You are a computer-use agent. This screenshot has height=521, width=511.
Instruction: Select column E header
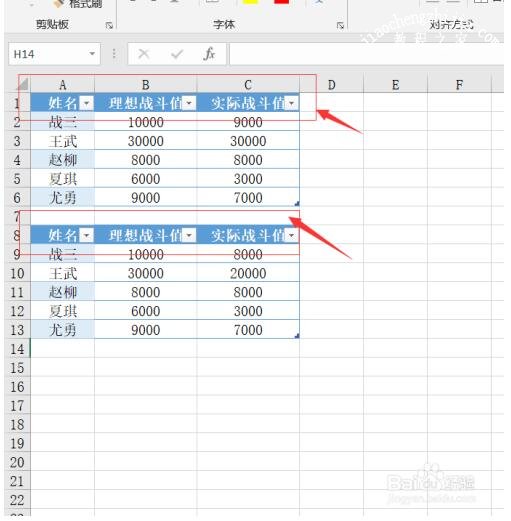pyautogui.click(x=395, y=85)
